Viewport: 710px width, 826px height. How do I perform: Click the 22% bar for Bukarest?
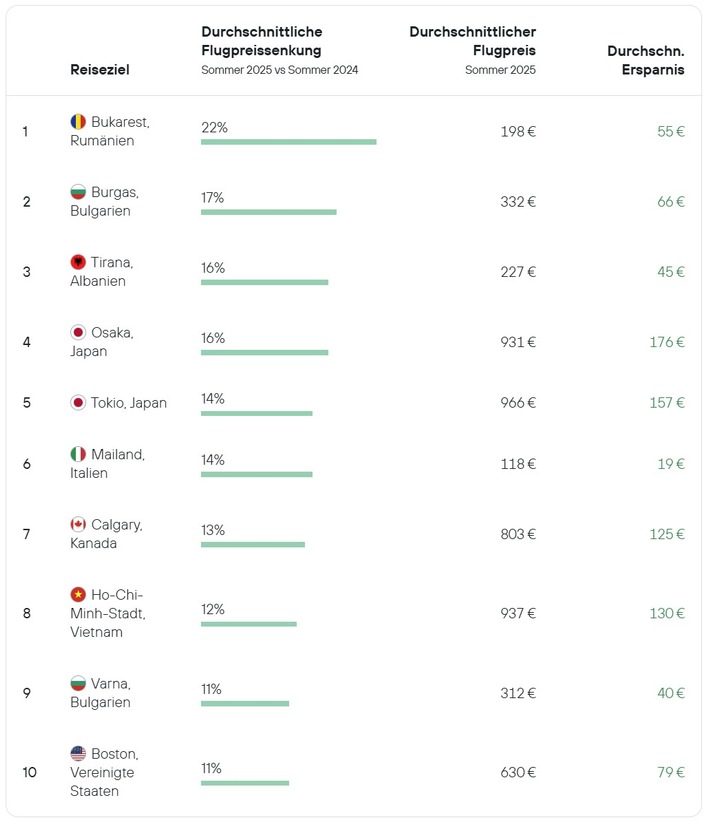(288, 142)
